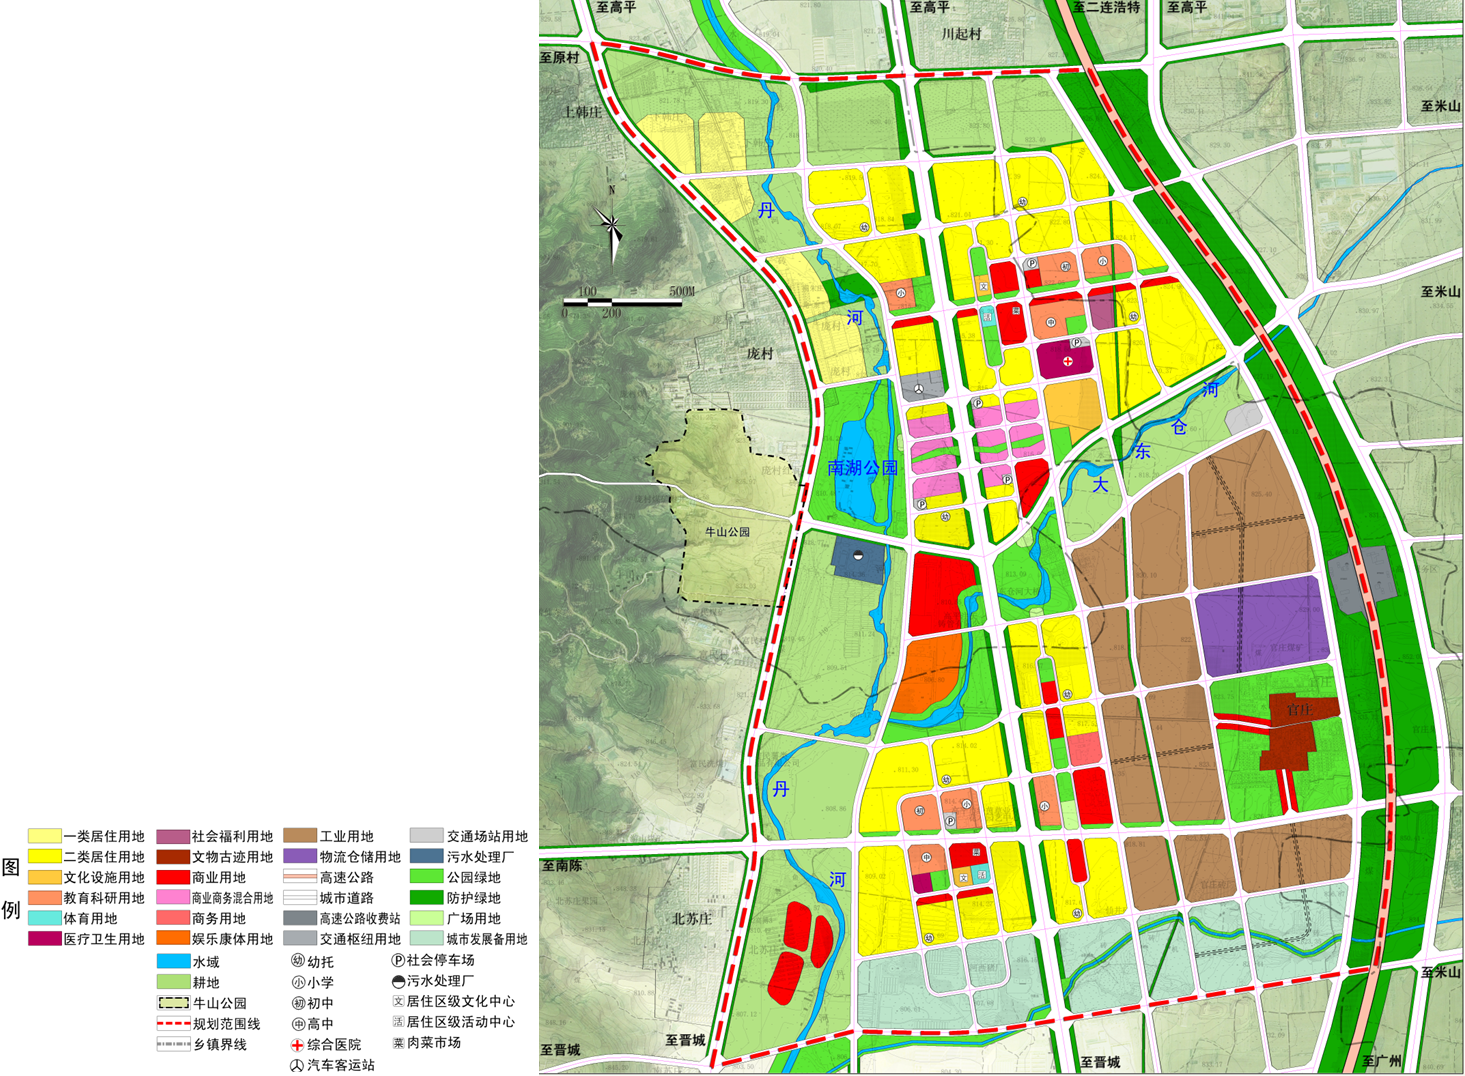Select the 高中 high school legend icon
This screenshot has width=1465, height=1076.
click(x=297, y=1024)
